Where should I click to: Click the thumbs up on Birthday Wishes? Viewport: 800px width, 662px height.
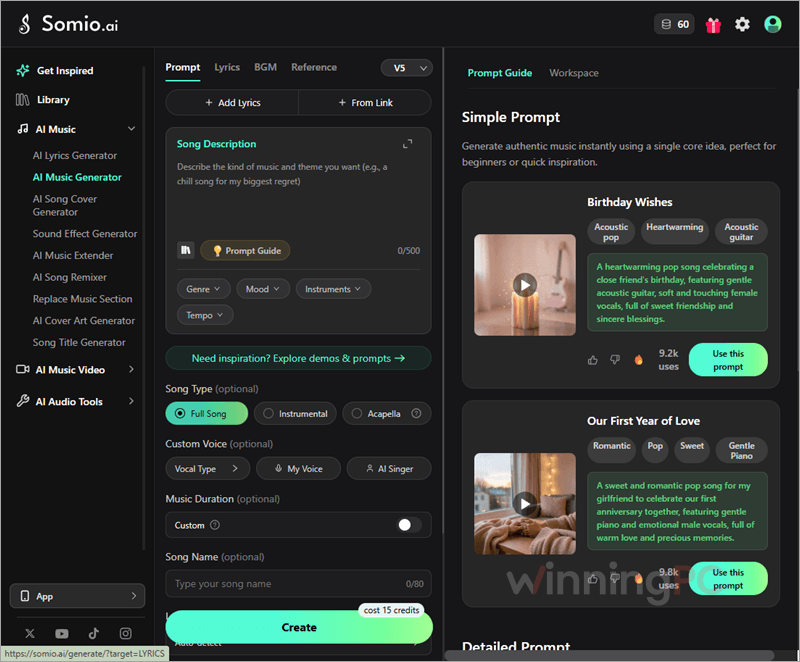(x=592, y=360)
